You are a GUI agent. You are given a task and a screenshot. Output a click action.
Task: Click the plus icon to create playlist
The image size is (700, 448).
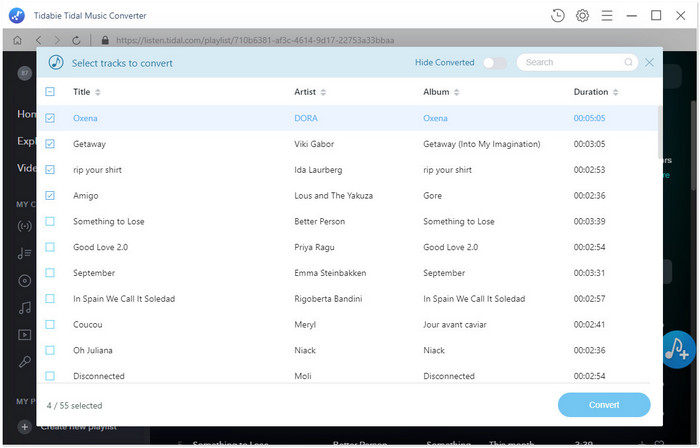tap(25, 427)
